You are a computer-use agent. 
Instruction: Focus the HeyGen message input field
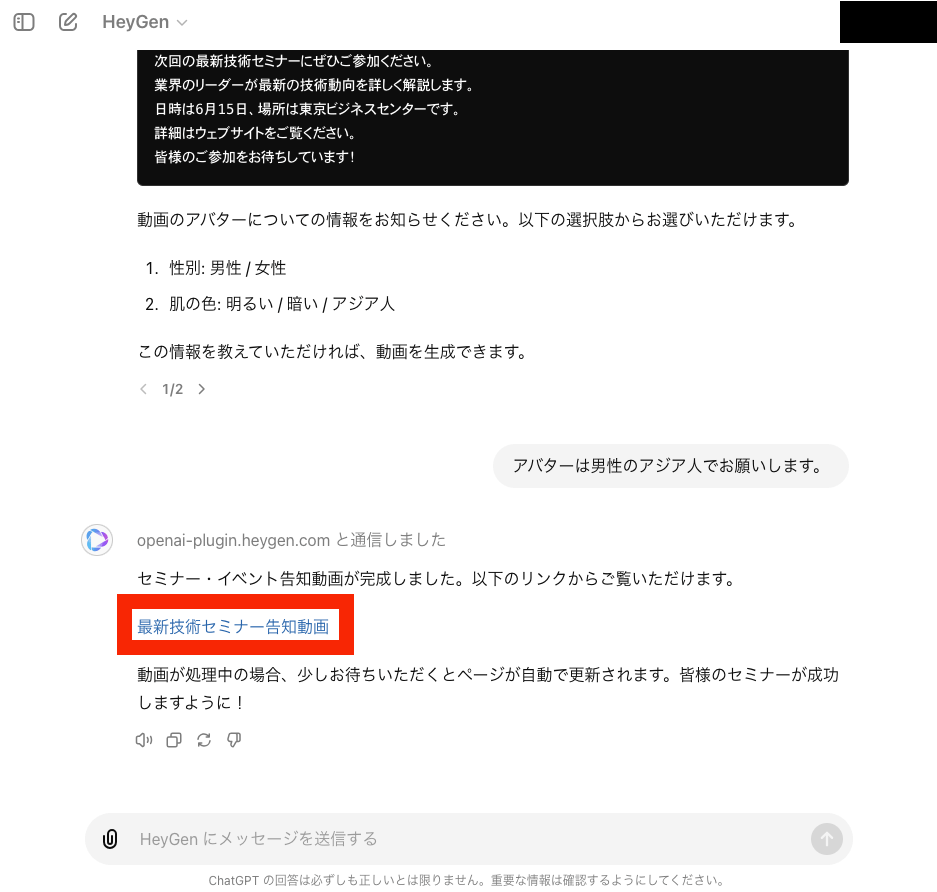point(468,839)
